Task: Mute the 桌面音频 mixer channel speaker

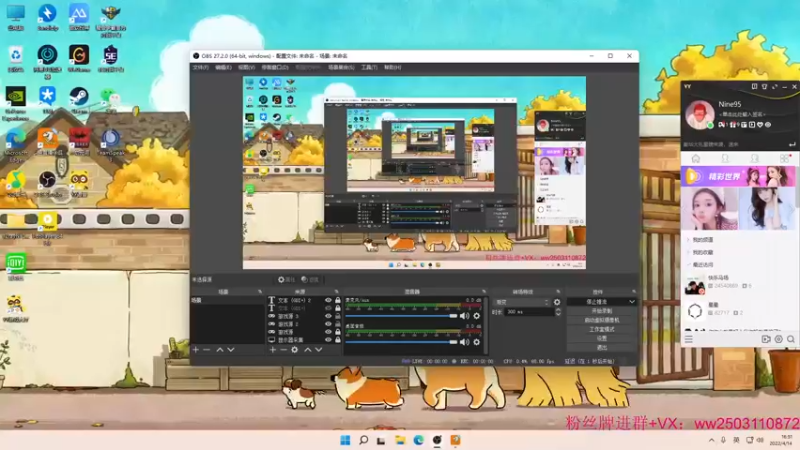Action: [x=464, y=342]
